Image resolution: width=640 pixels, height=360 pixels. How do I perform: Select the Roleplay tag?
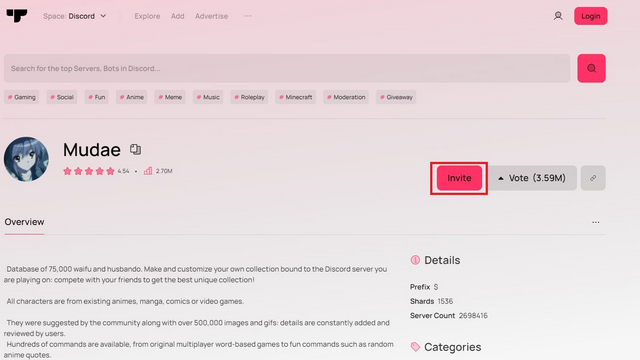(x=249, y=97)
